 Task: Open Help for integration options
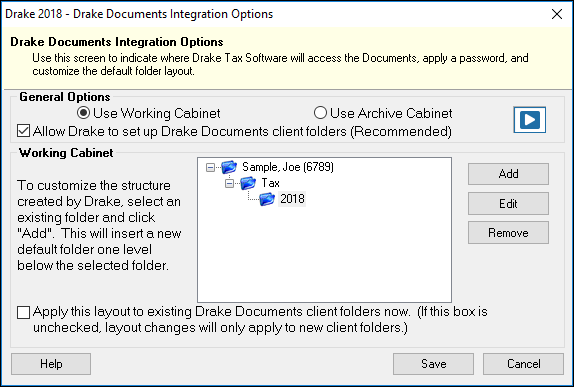[x=51, y=364]
